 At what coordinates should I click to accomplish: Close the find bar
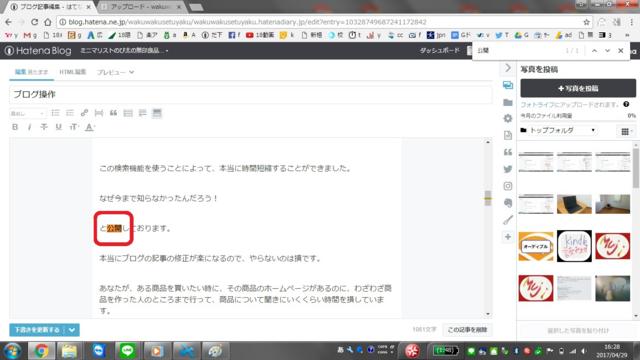[621, 51]
